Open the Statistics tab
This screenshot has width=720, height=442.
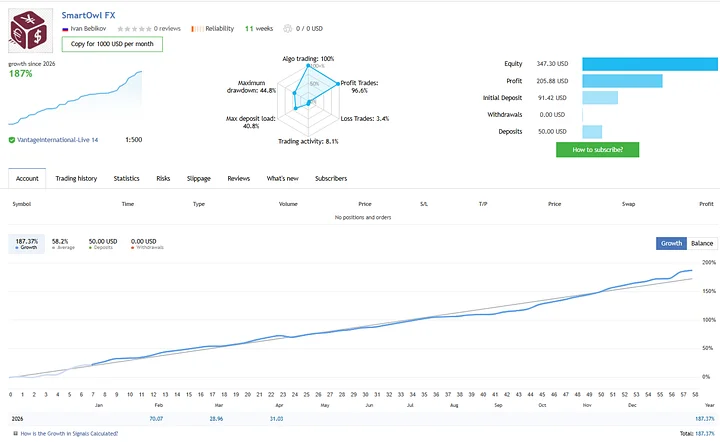[126, 179]
